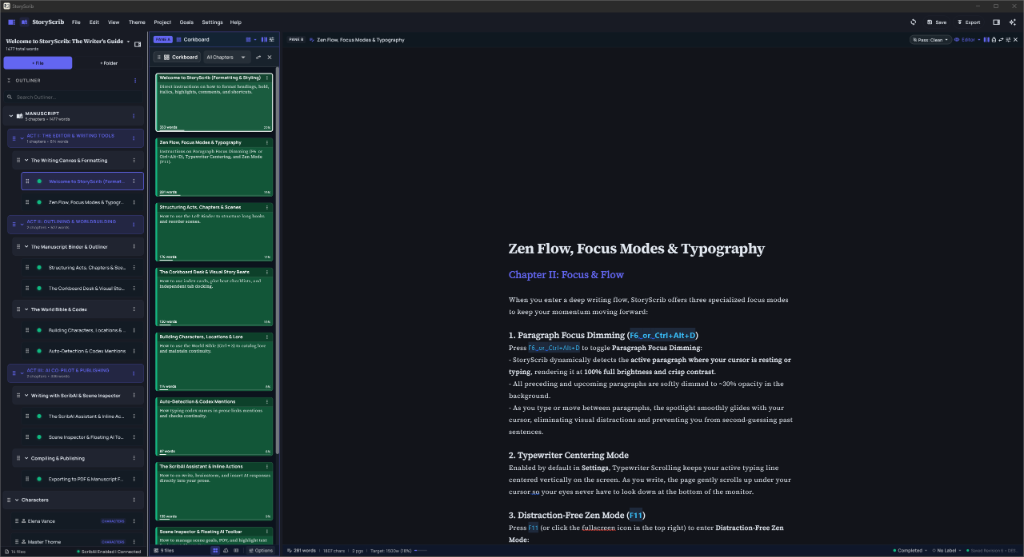Click the word target progress bar
Screen dimensions: 1024x557
[421, 550]
